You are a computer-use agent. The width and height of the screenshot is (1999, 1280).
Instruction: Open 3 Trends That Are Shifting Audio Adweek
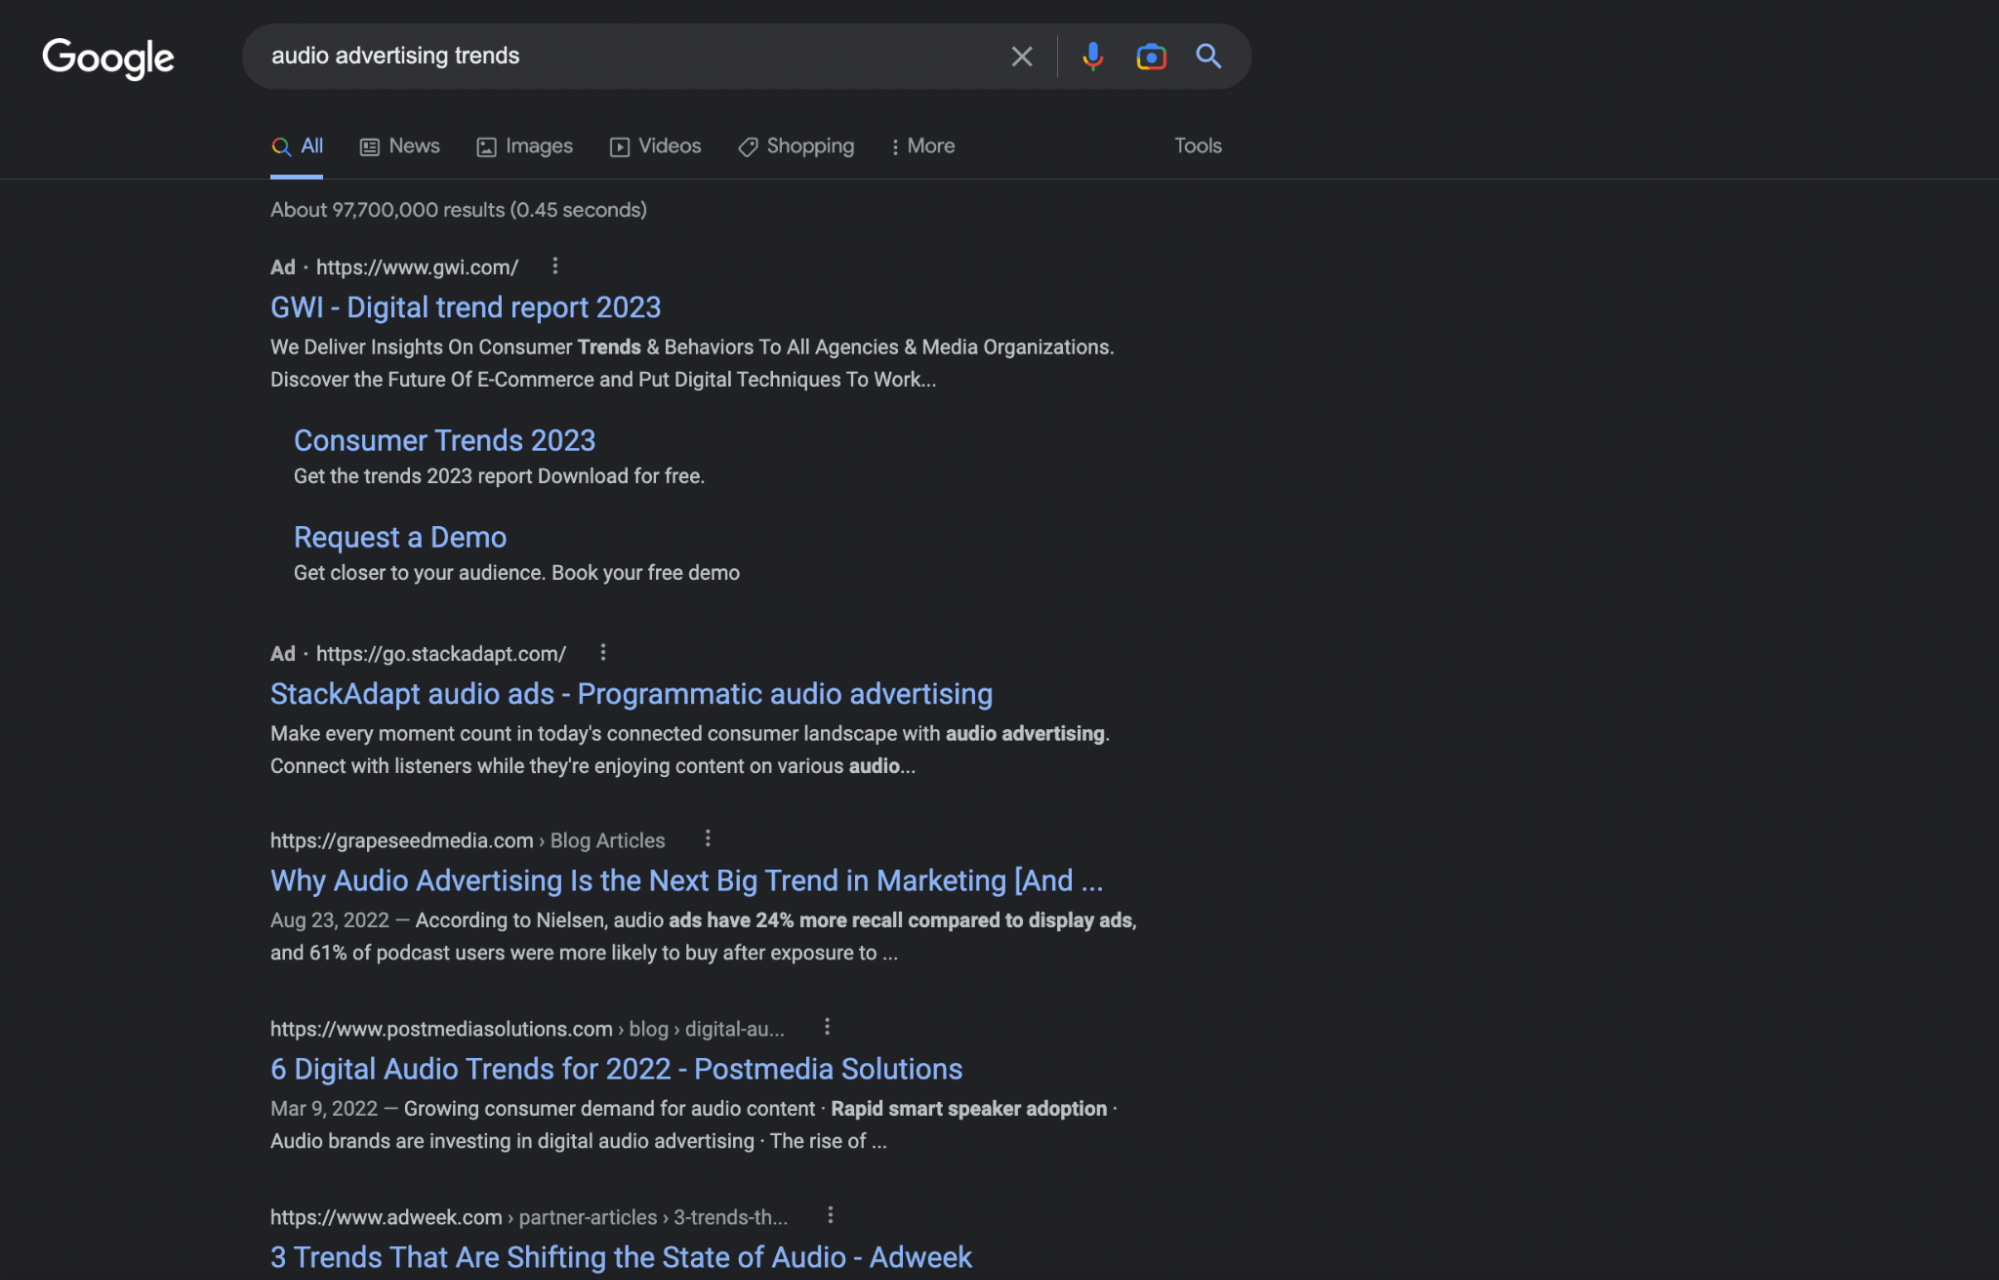pyautogui.click(x=621, y=1257)
